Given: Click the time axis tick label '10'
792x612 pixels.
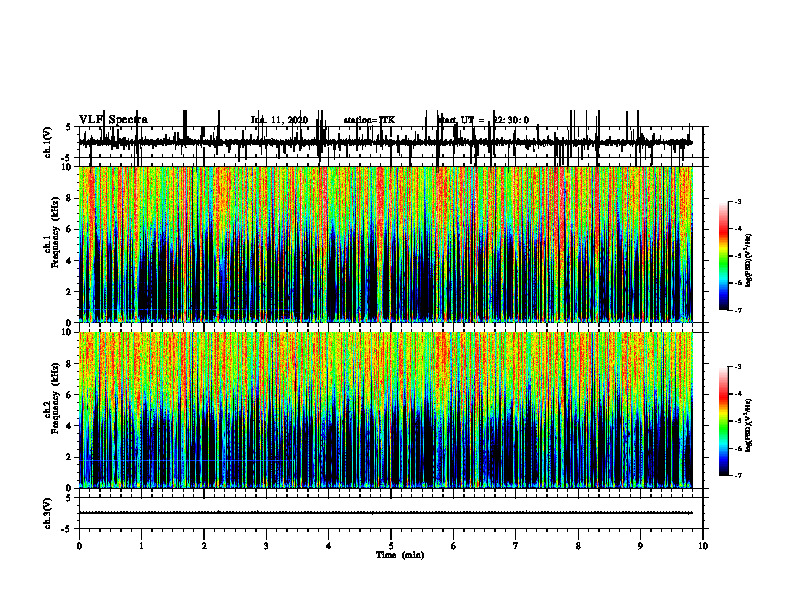Looking at the screenshot, I should [703, 546].
